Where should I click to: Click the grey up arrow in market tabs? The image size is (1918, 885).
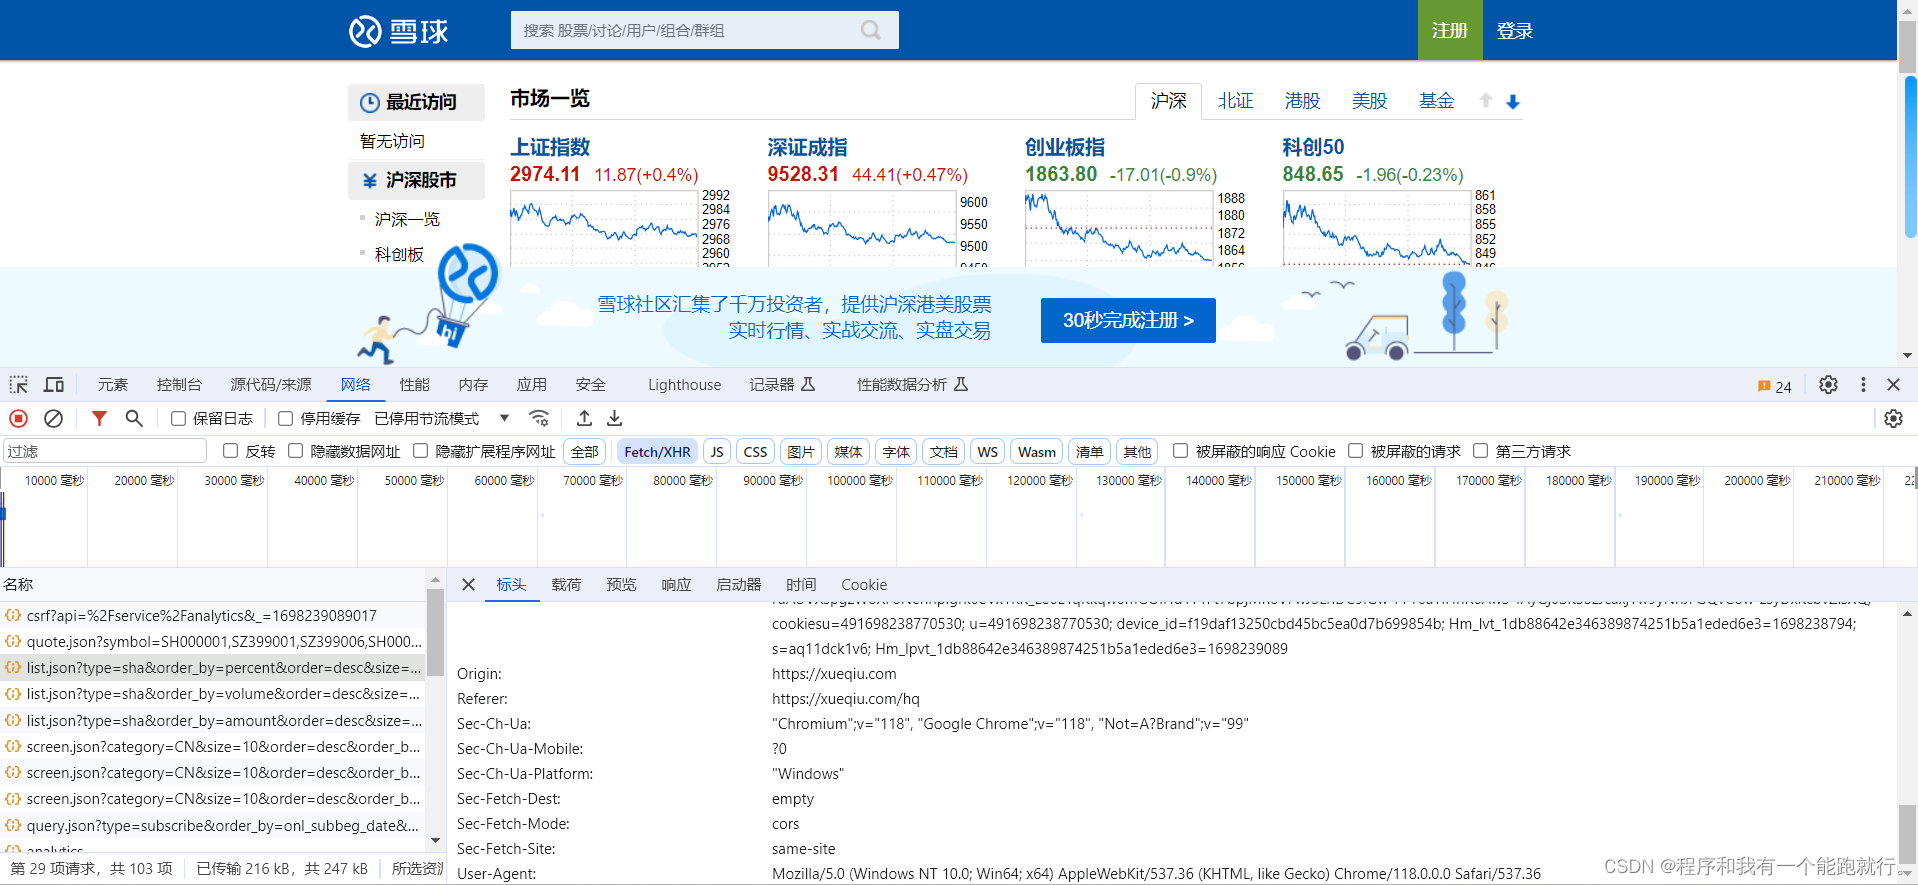point(1486,100)
